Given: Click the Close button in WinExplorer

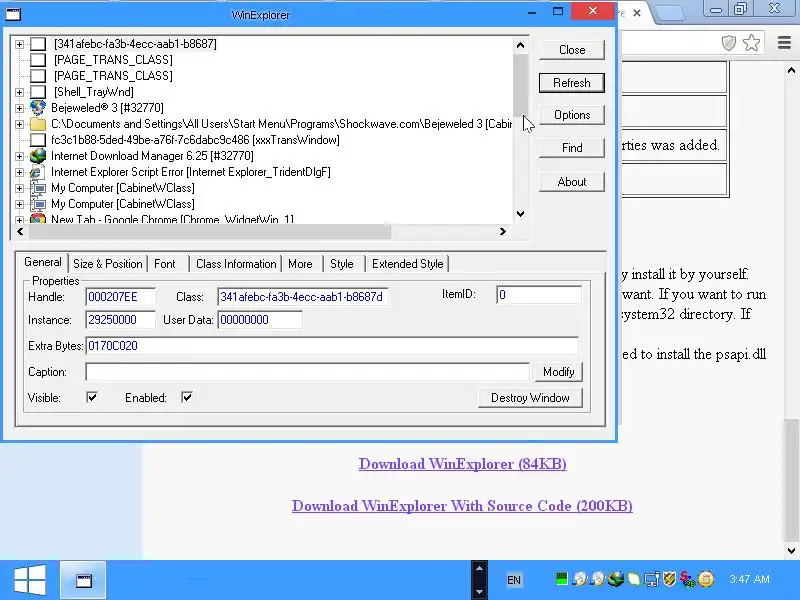Looking at the screenshot, I should (x=571, y=50).
